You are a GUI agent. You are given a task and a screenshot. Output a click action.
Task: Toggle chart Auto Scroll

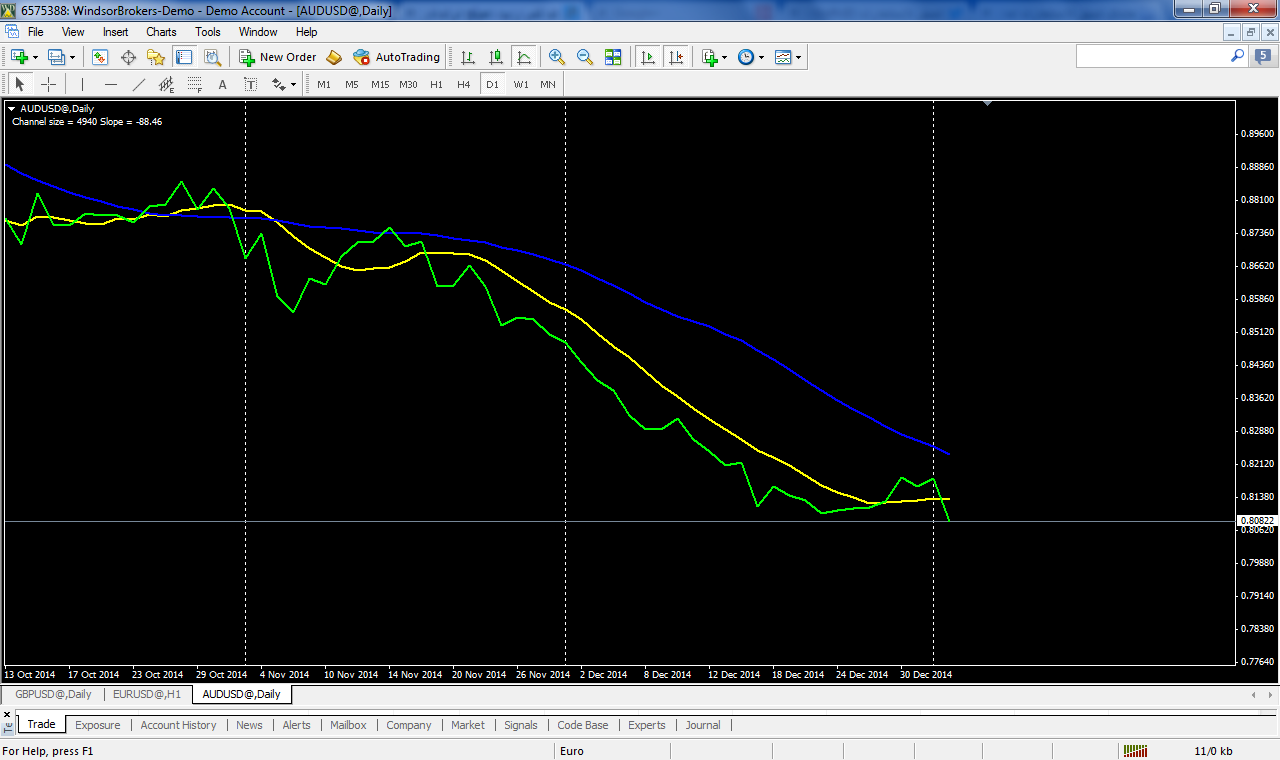tap(648, 57)
